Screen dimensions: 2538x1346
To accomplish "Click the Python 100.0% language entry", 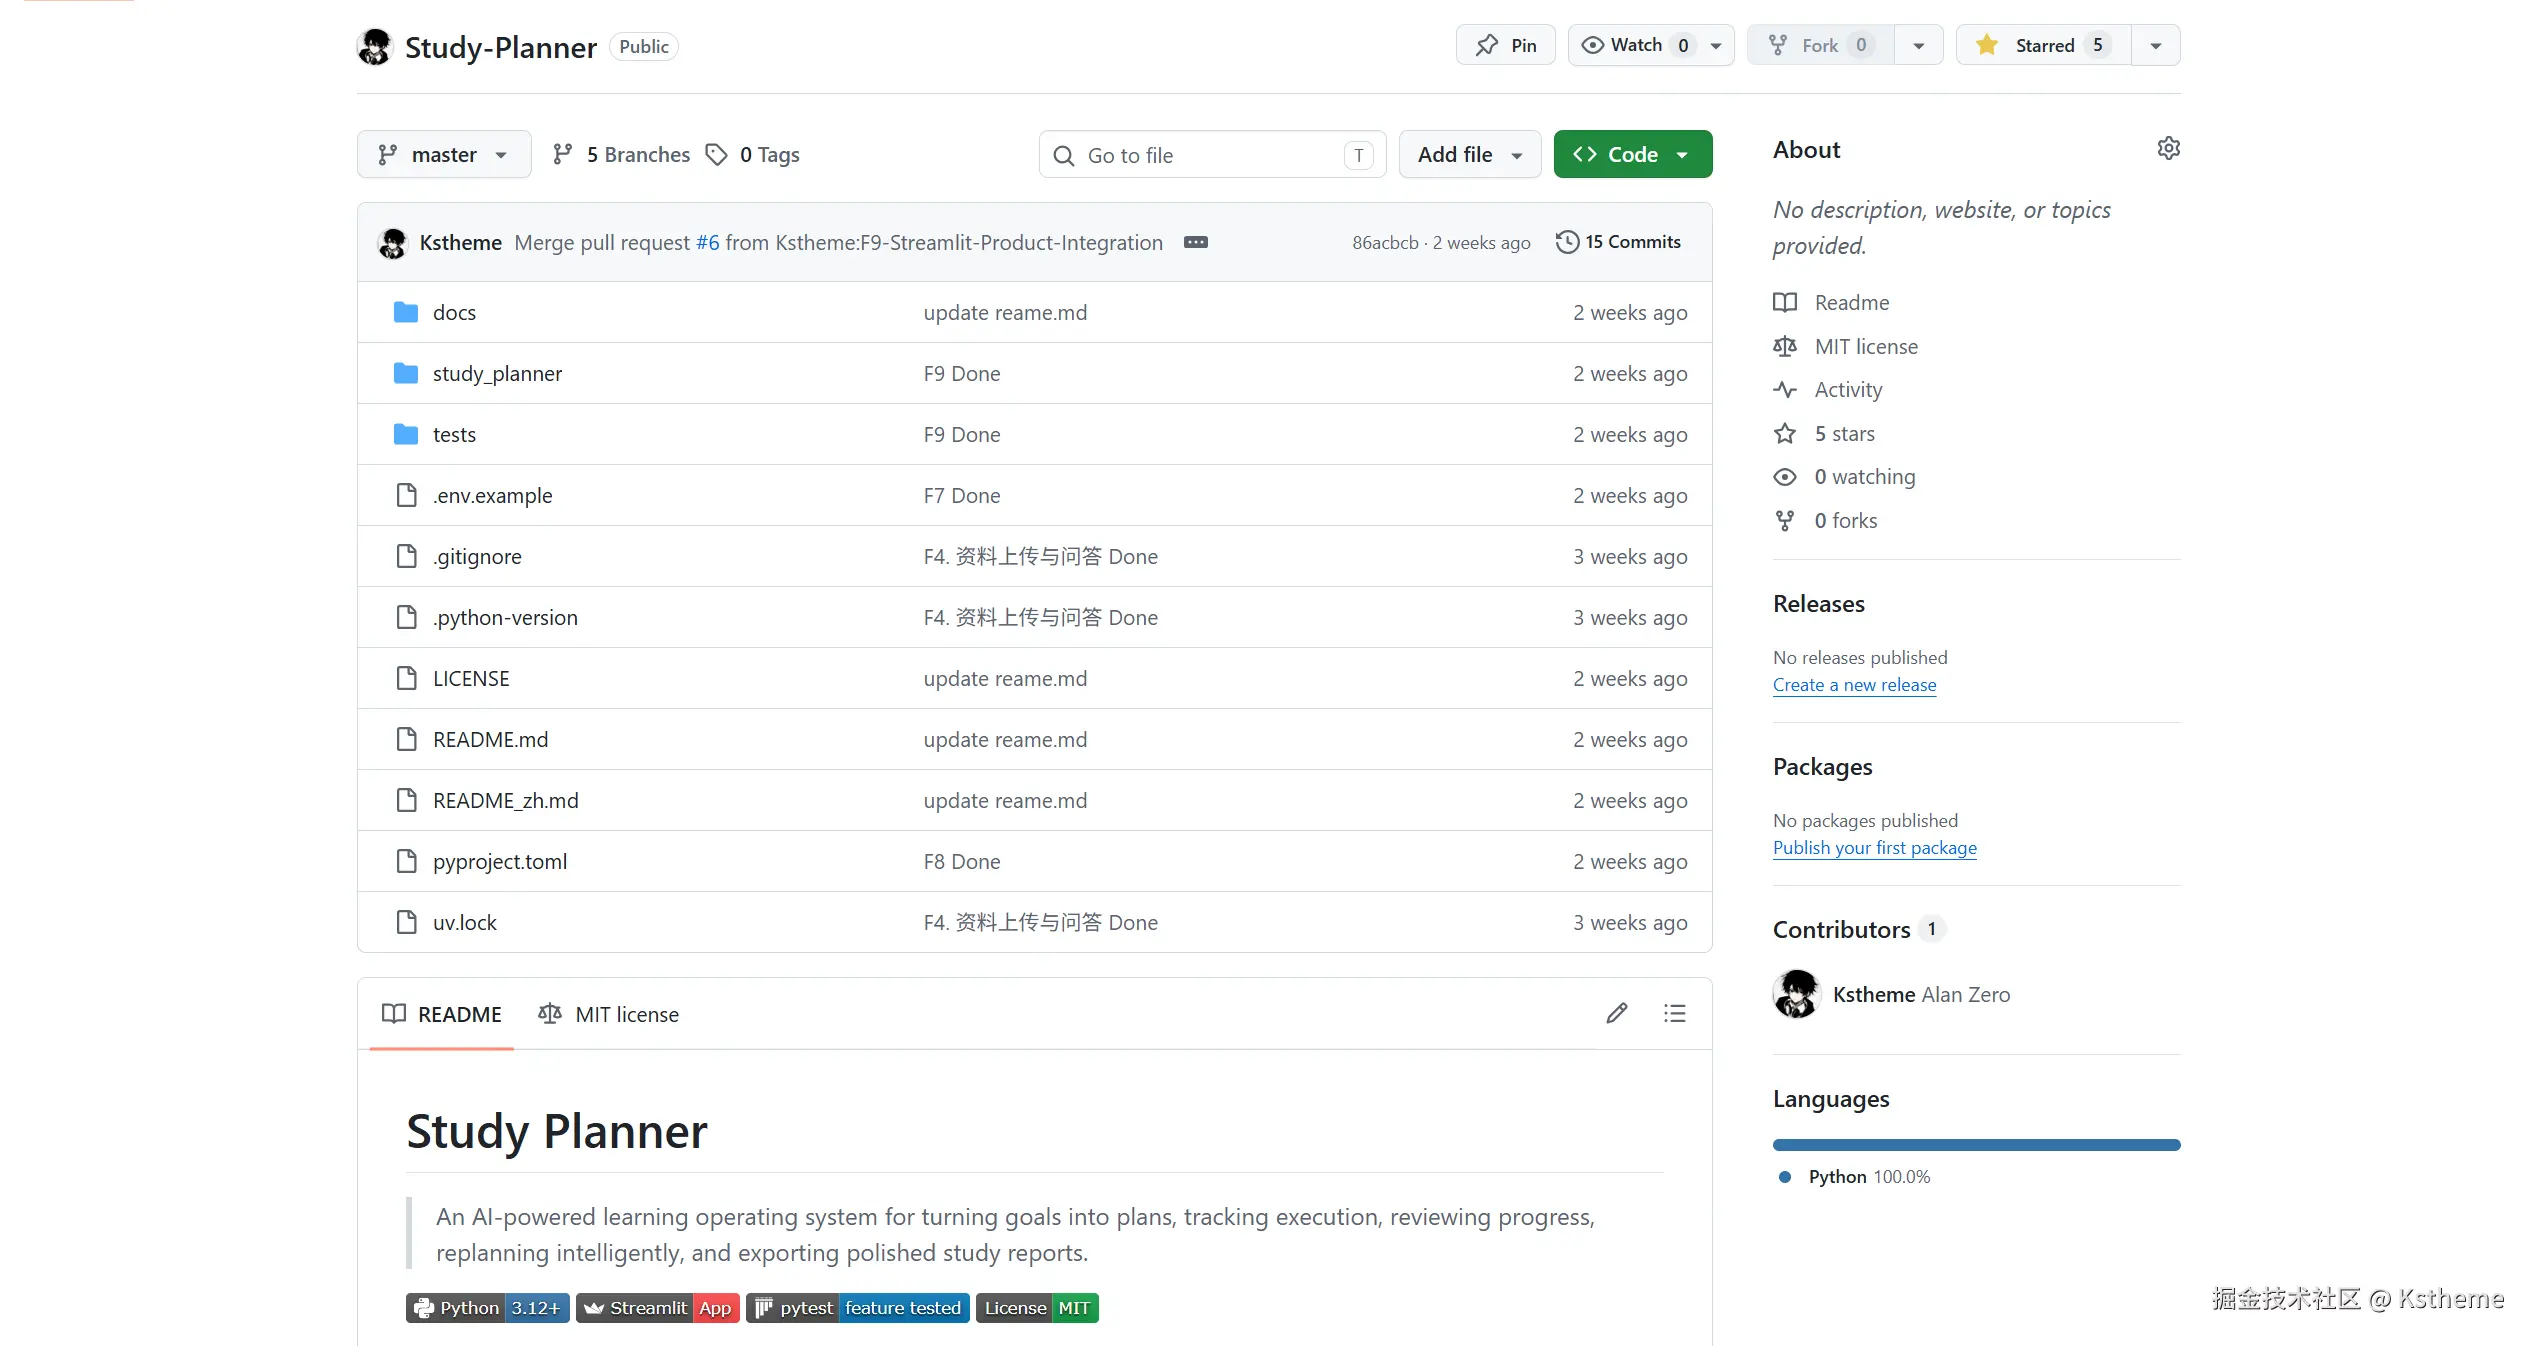I will click(1855, 1177).
